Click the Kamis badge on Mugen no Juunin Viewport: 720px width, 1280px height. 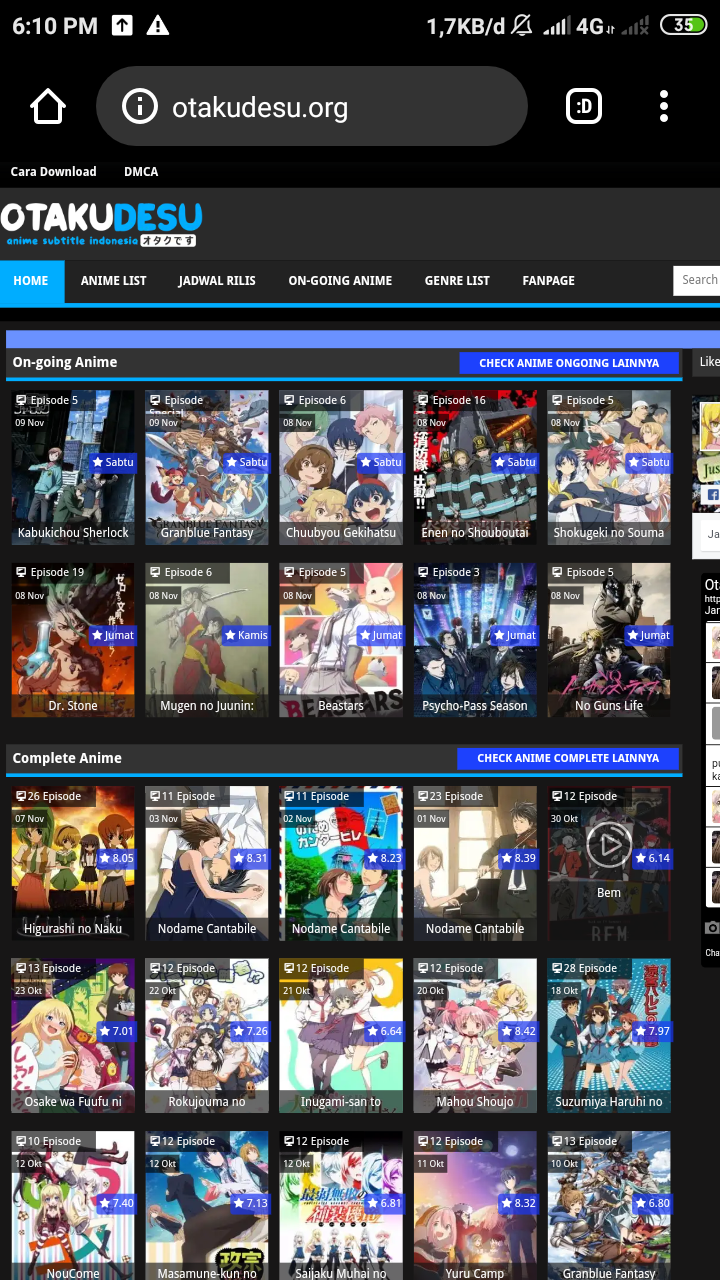coord(246,635)
